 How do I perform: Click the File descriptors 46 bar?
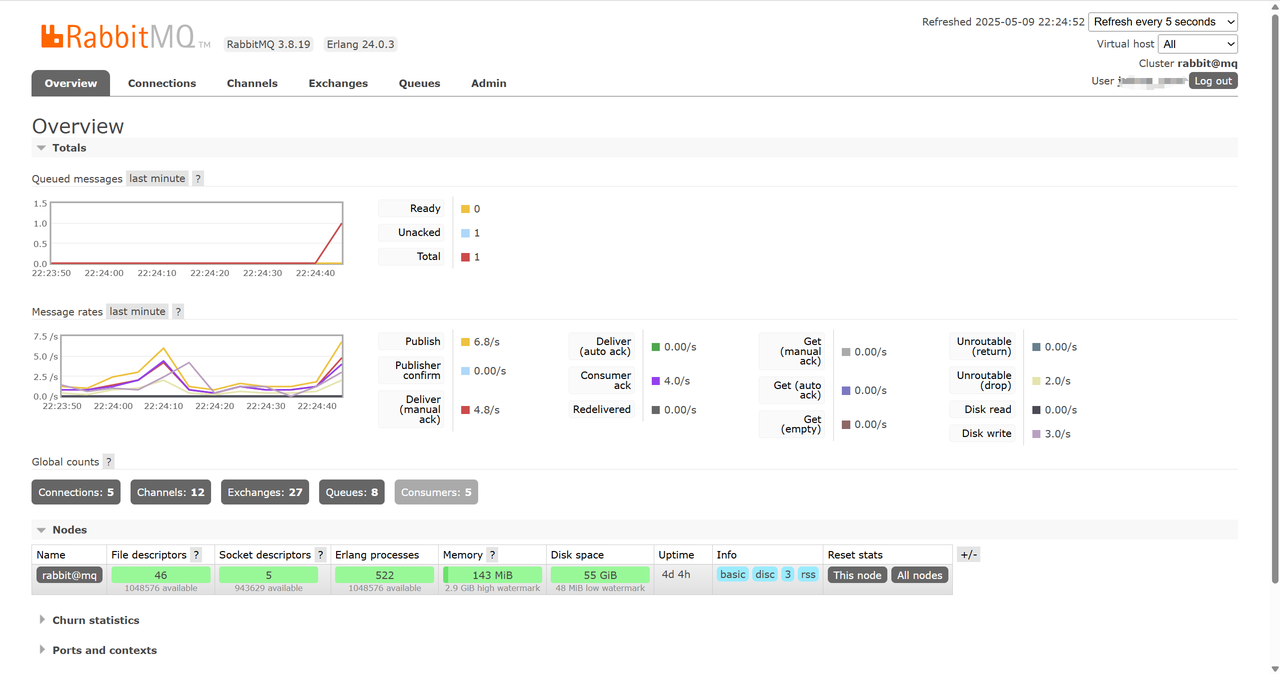(x=161, y=575)
